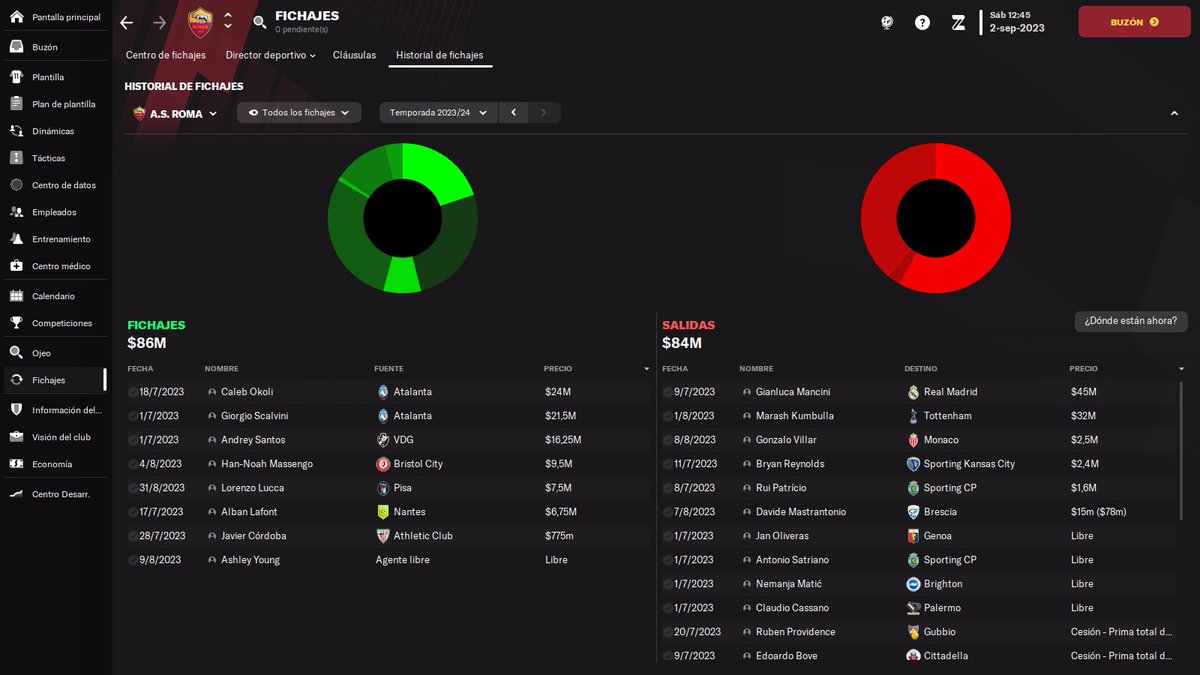This screenshot has height=675, width=1200.
Task: Open Todos los fichajes filter dropdown
Action: pyautogui.click(x=299, y=113)
